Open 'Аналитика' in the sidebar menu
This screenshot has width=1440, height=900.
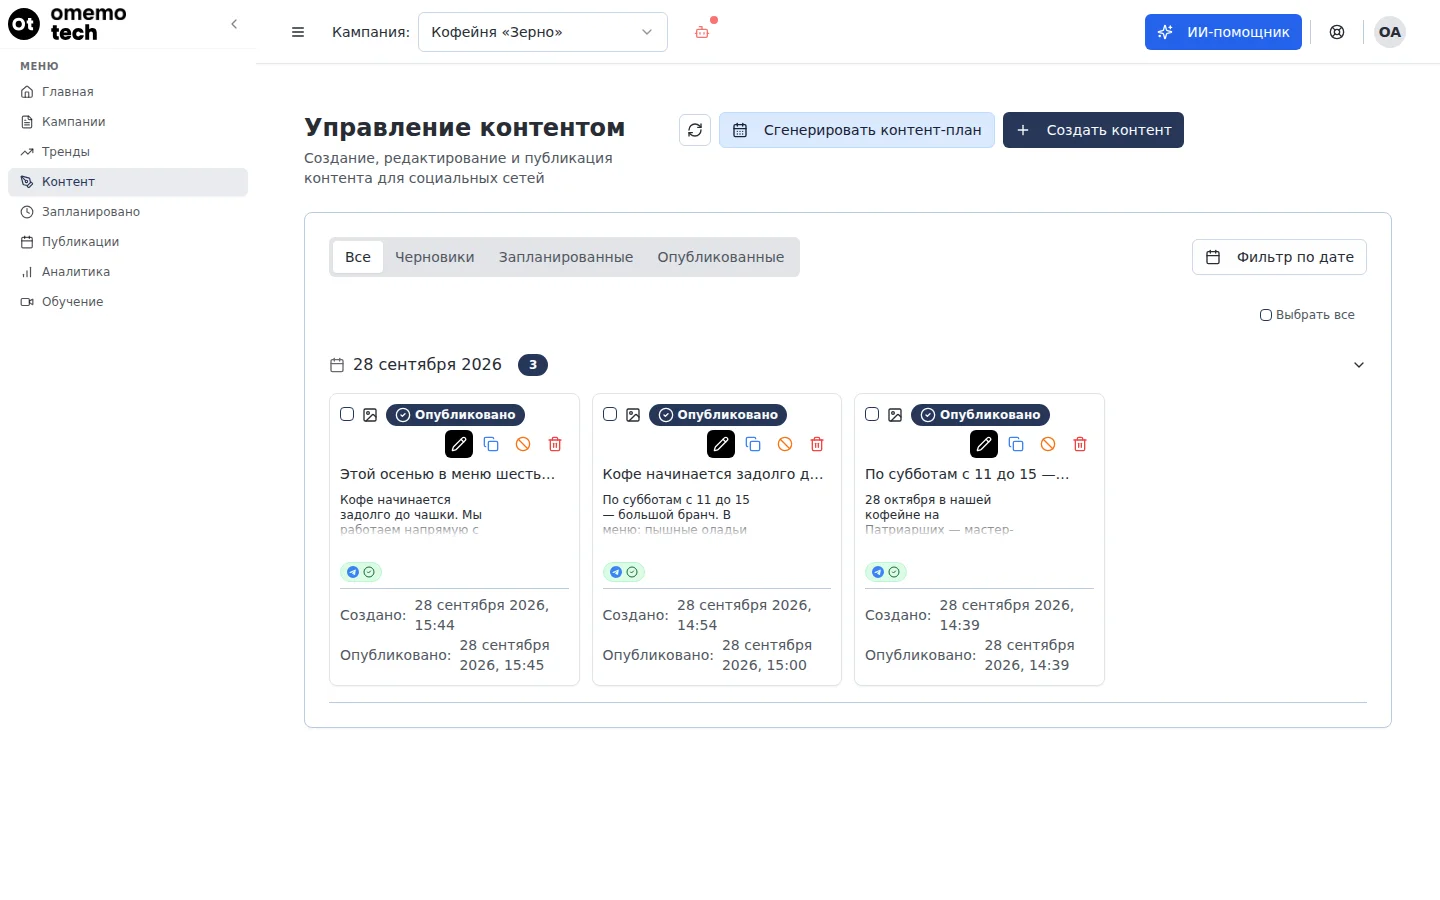click(x=128, y=272)
